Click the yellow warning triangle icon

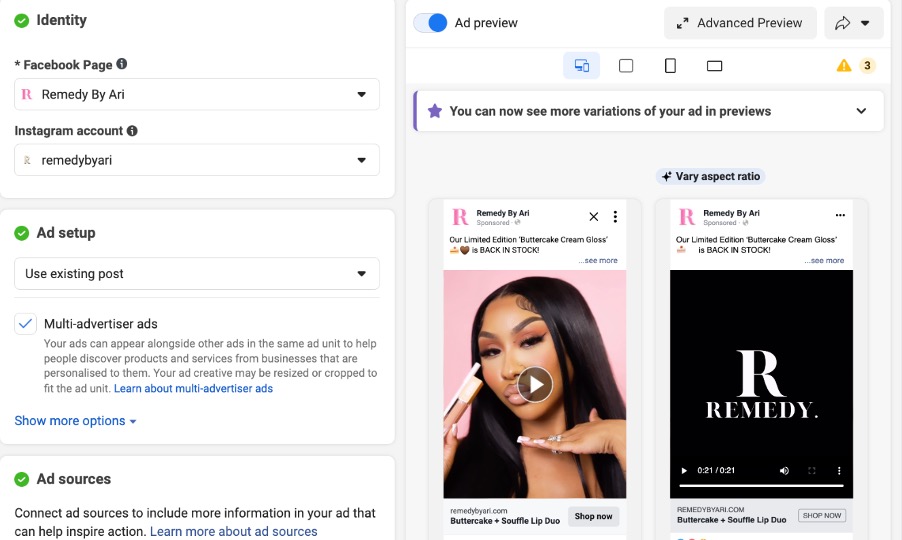coord(844,66)
